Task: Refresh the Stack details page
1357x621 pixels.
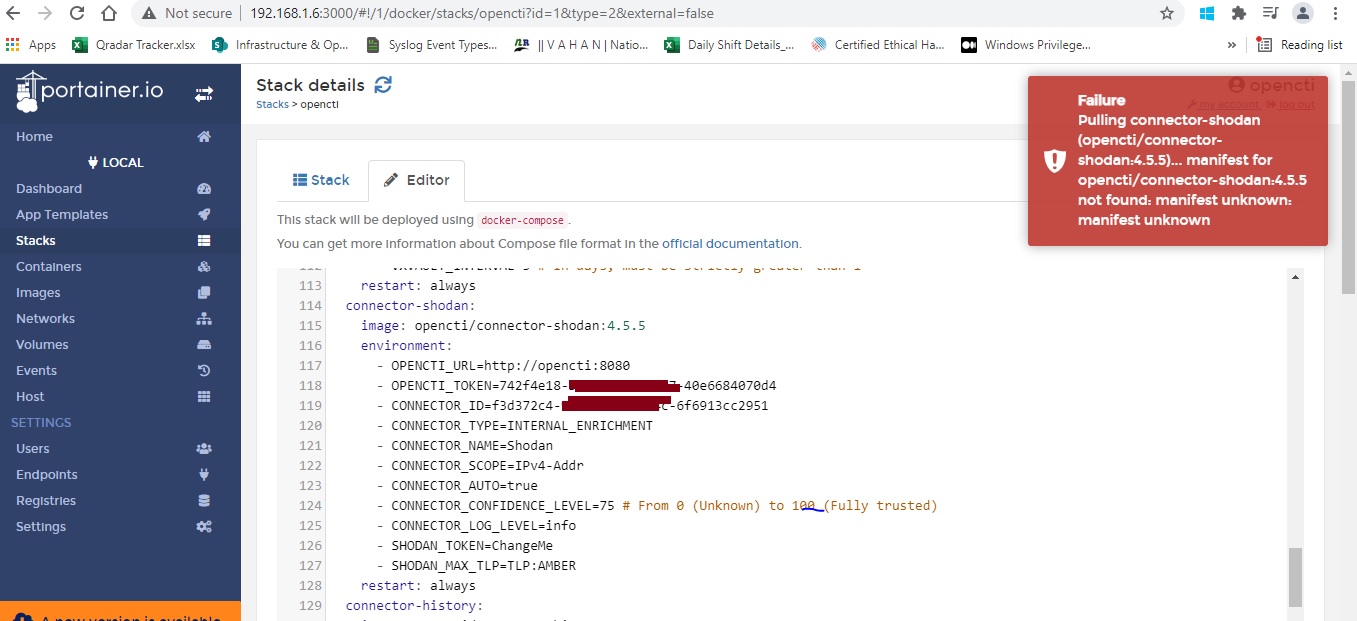Action: pos(383,85)
